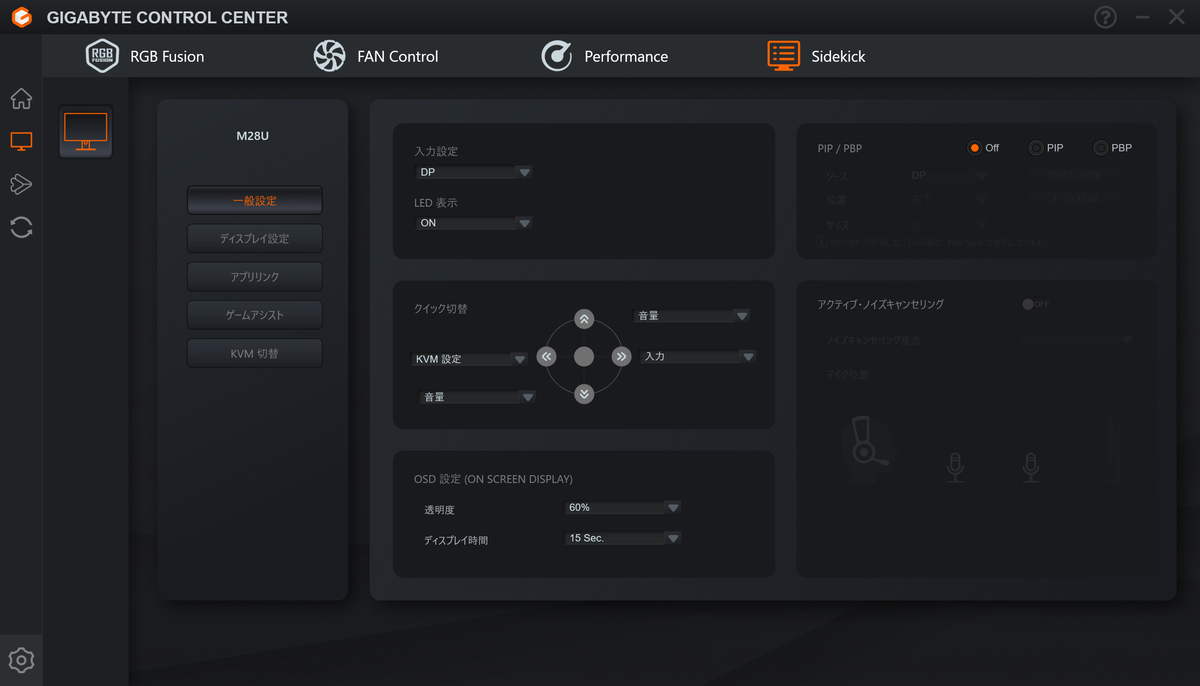Click the Gigabyte logo icon in the title bar
The height and width of the screenshot is (686, 1200).
21,17
